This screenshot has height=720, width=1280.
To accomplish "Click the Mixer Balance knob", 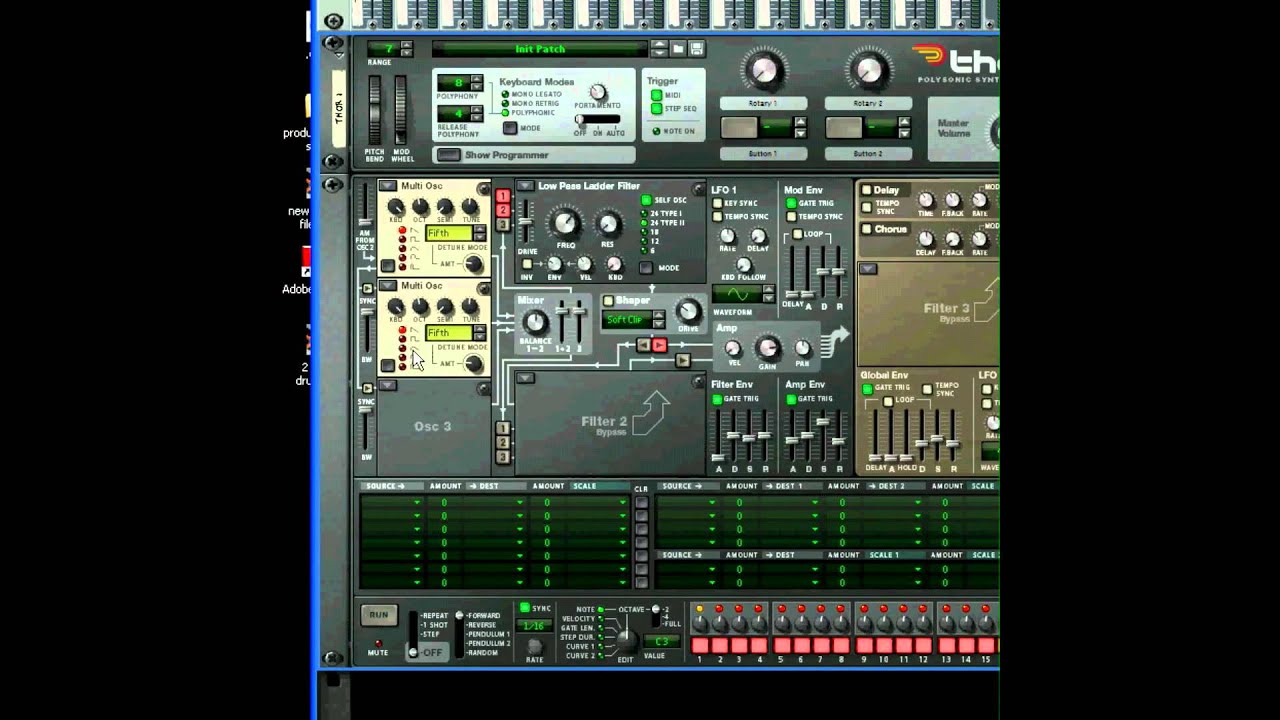I will point(536,322).
